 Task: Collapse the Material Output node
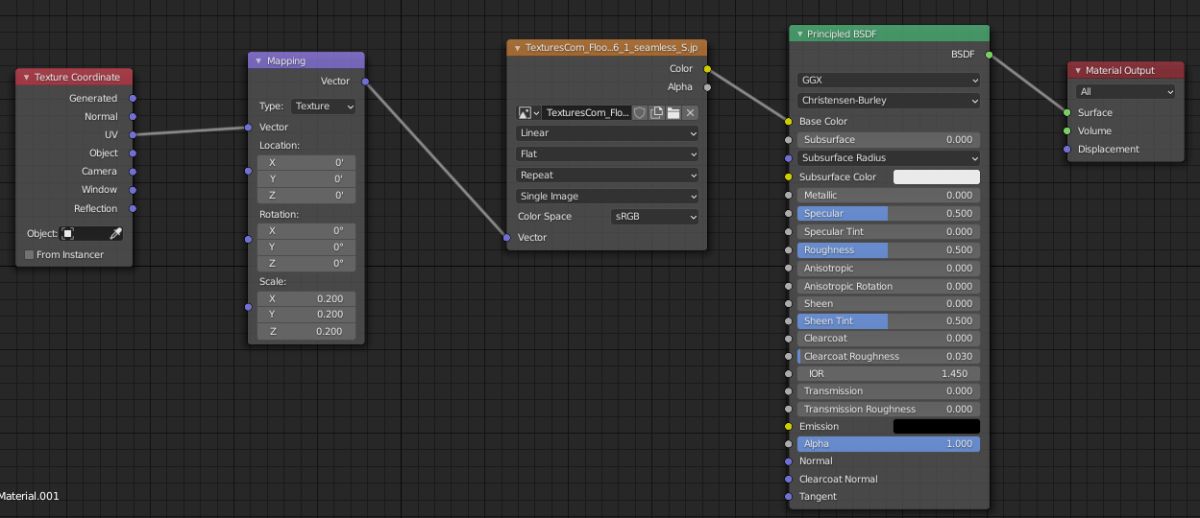(1078, 70)
